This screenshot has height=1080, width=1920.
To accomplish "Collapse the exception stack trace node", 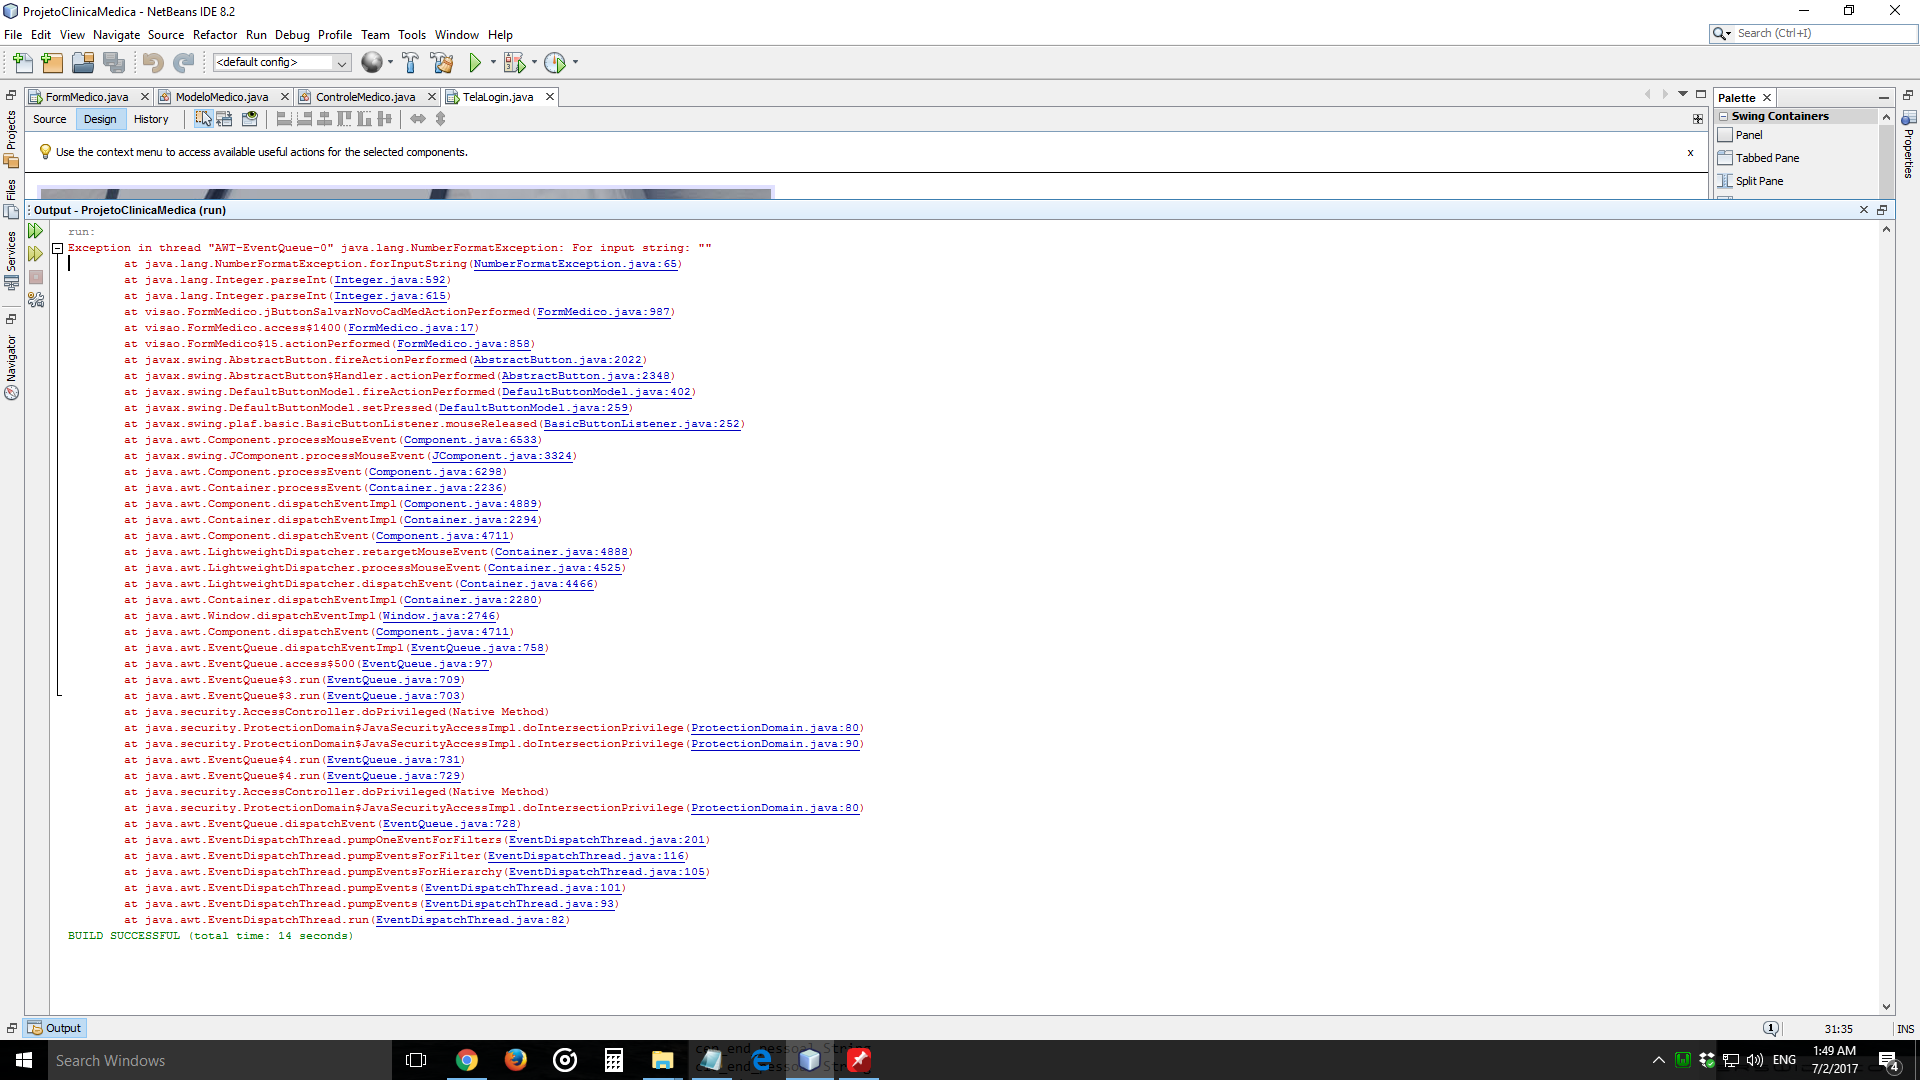I will point(58,248).
